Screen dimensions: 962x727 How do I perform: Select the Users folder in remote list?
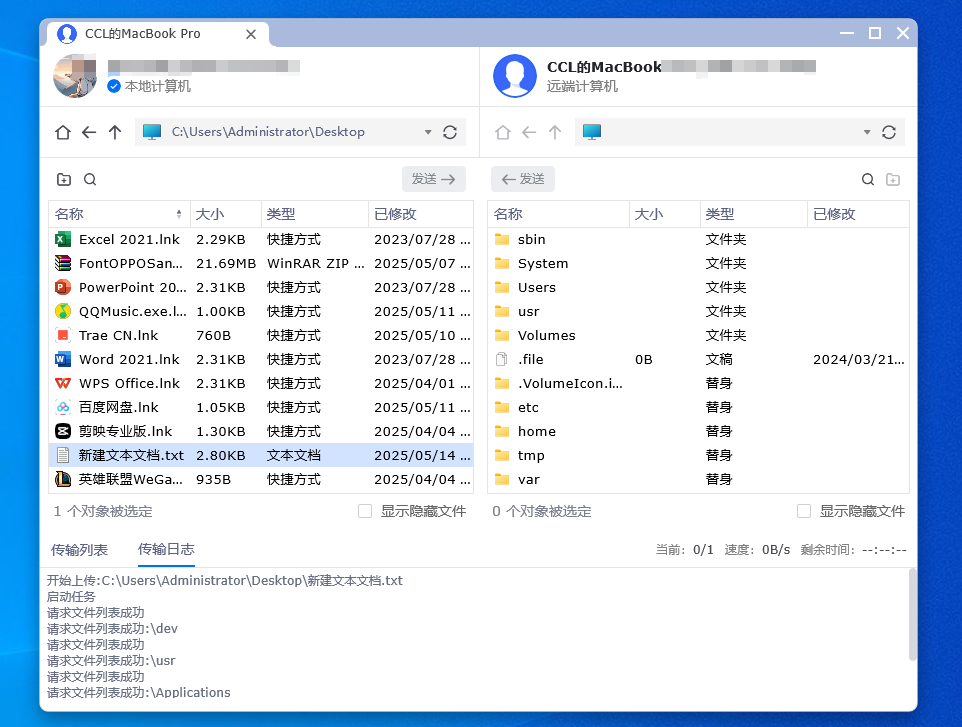click(537, 287)
